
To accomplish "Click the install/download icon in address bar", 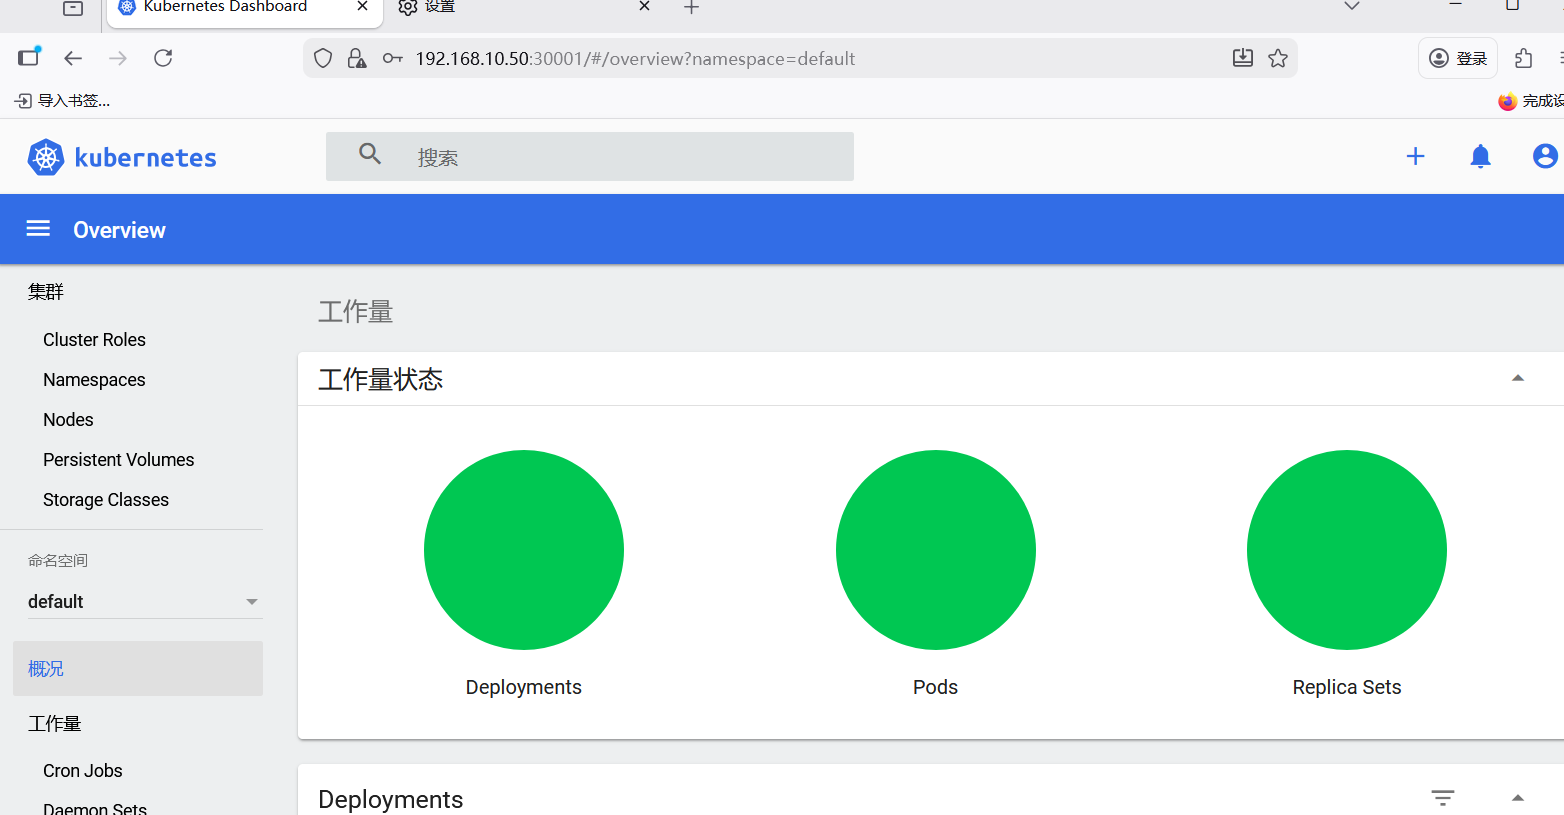I will (1243, 58).
